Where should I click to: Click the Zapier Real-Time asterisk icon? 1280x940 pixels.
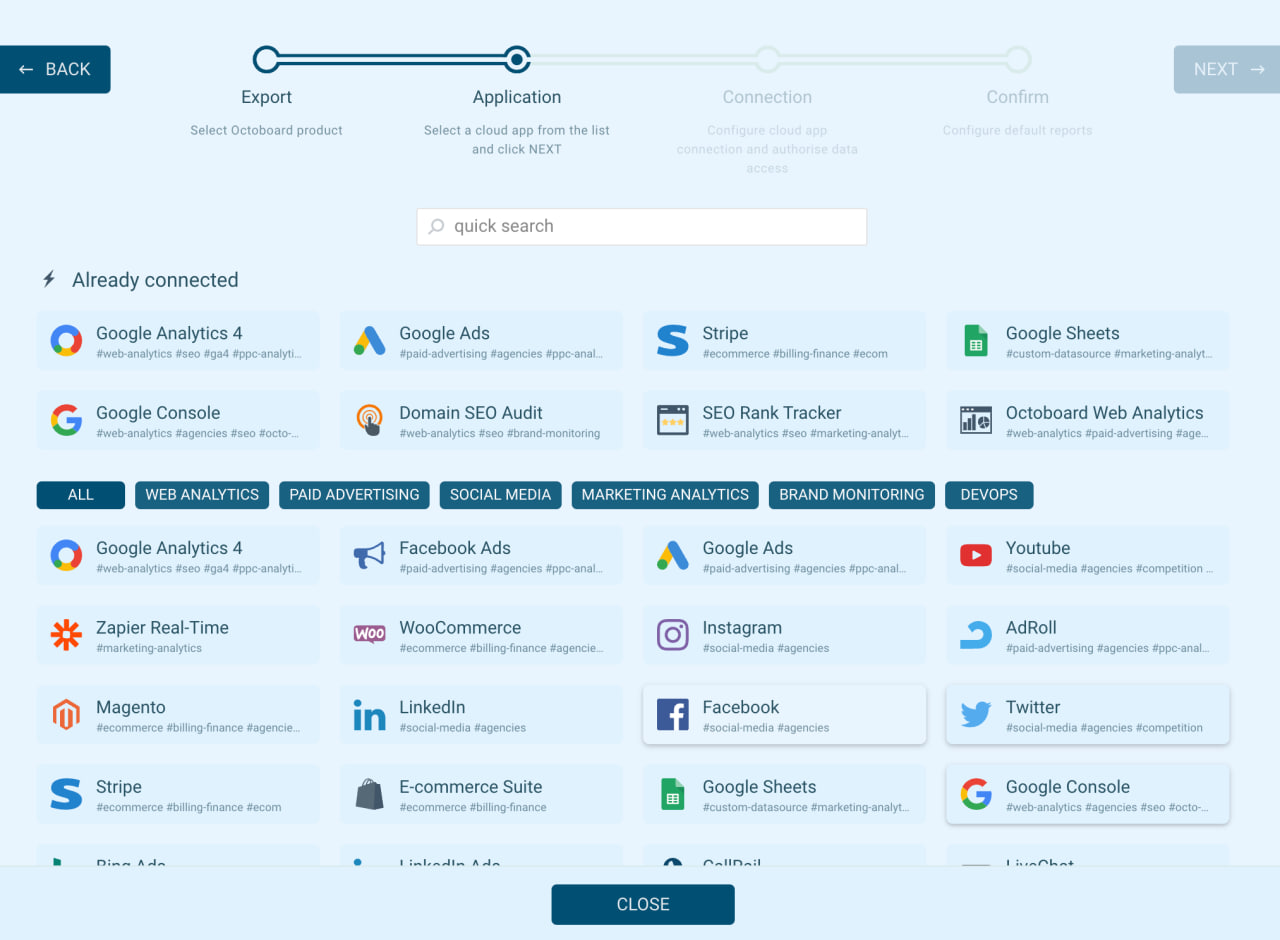(x=66, y=635)
